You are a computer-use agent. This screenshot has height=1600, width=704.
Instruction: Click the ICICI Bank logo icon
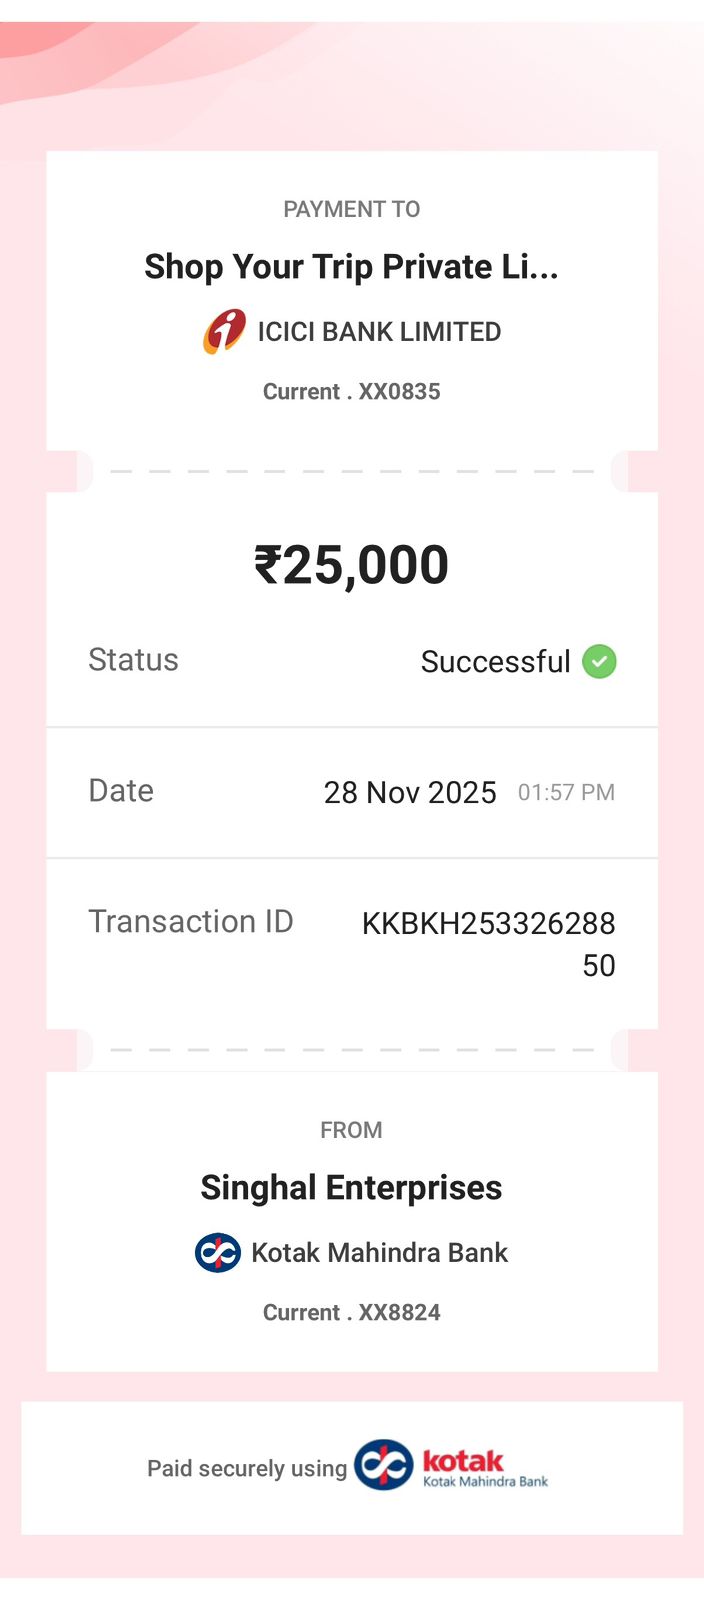[224, 332]
